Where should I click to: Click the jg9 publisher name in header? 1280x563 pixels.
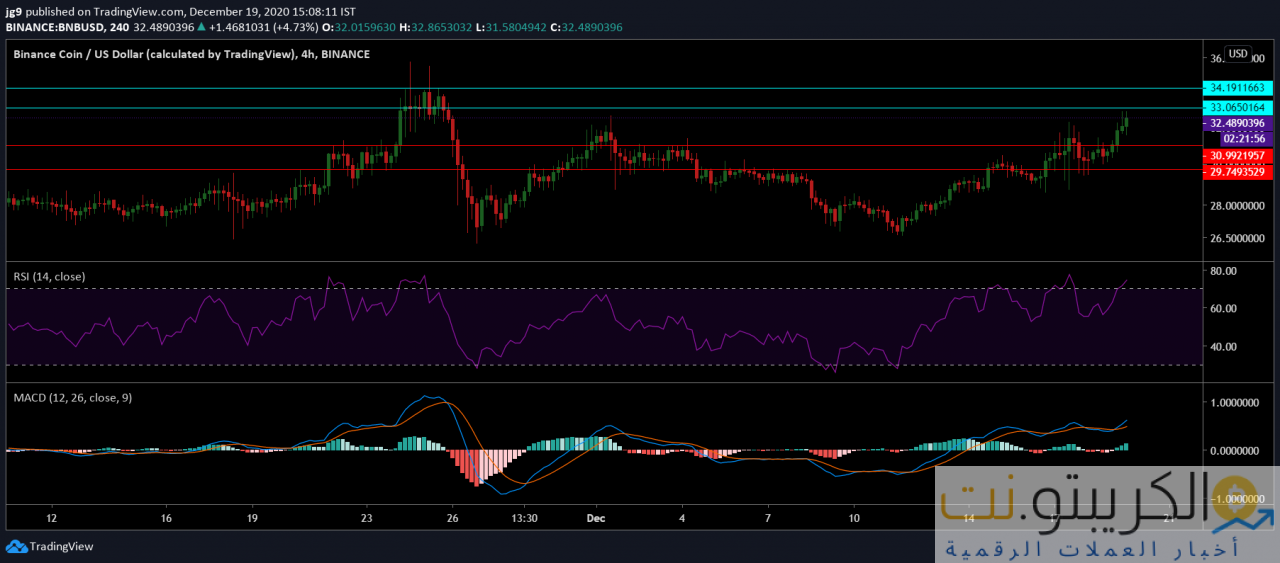click(13, 11)
